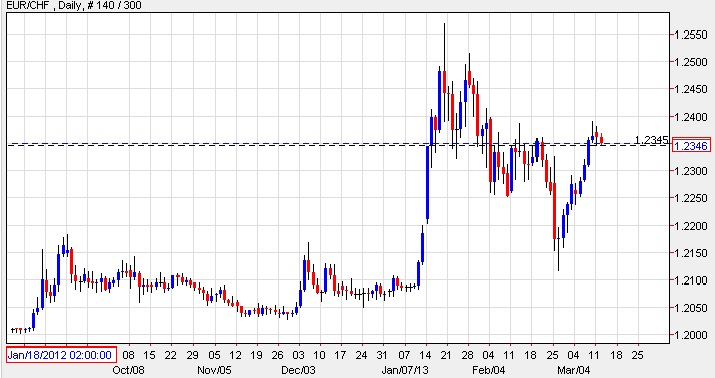Click the 1.2346 current price box
Screen dimensions: 715x378
[x=692, y=145]
